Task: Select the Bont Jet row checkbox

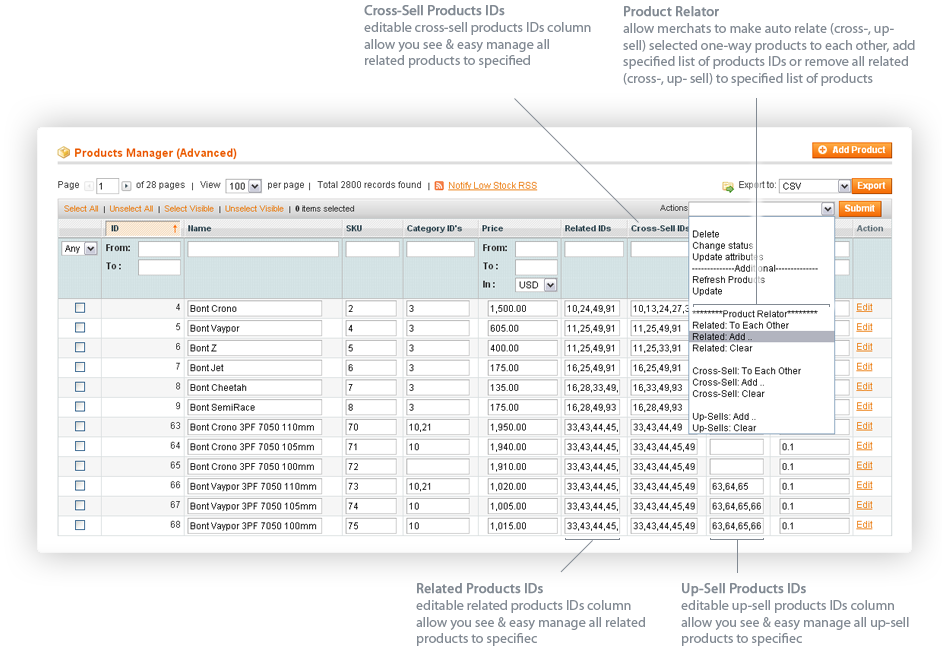Action: click(80, 367)
